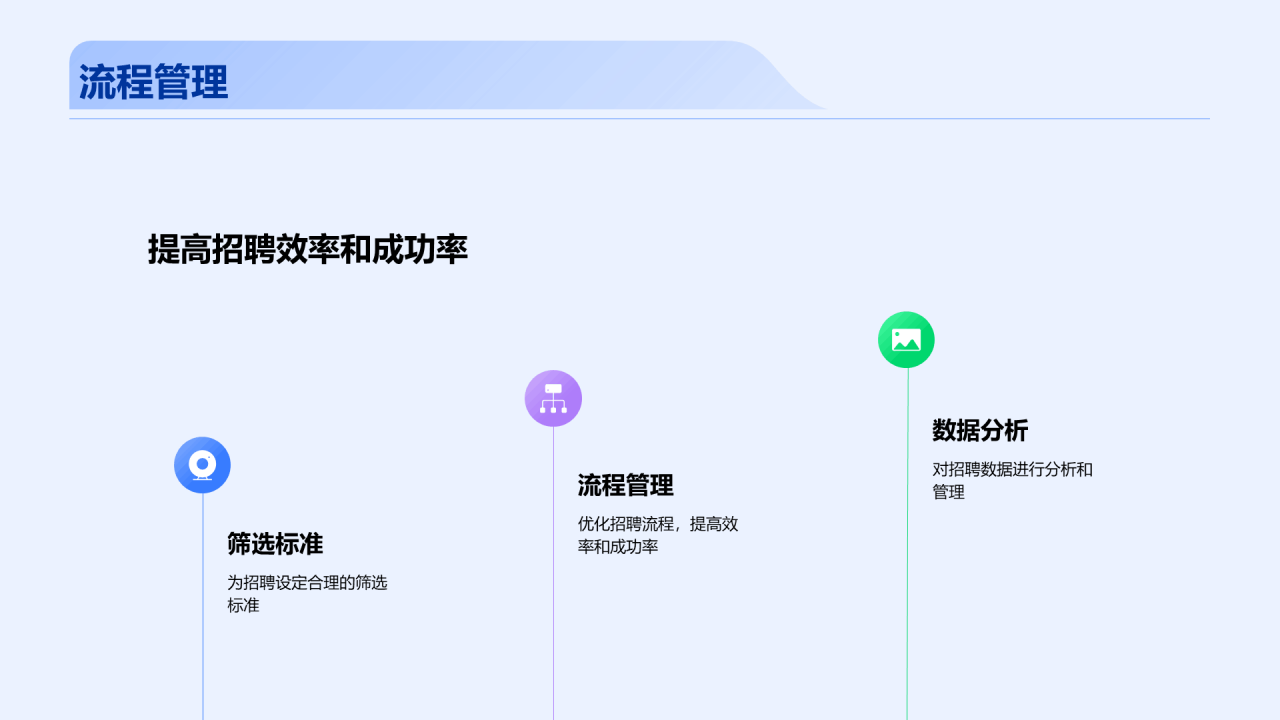Select the description 为招聘设定合理的筛选标准
The image size is (1280, 720).
pos(307,594)
